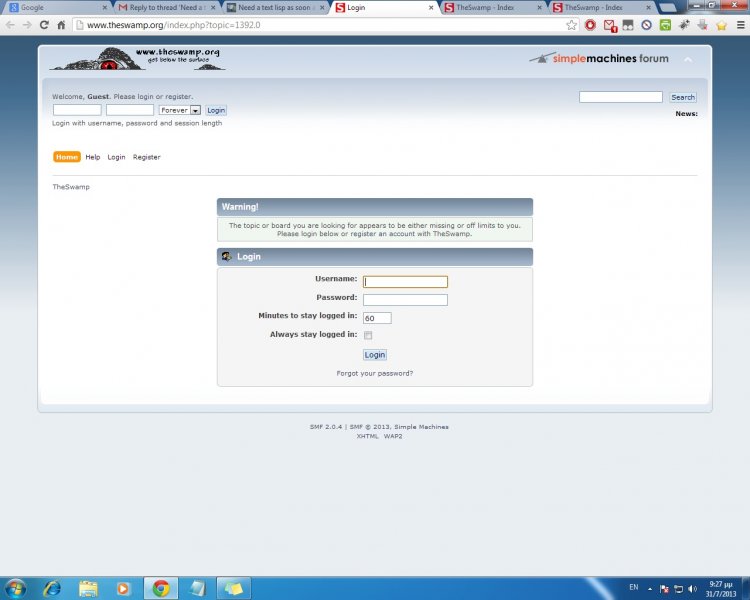Click theswamp.org banner logo

pos(137,59)
